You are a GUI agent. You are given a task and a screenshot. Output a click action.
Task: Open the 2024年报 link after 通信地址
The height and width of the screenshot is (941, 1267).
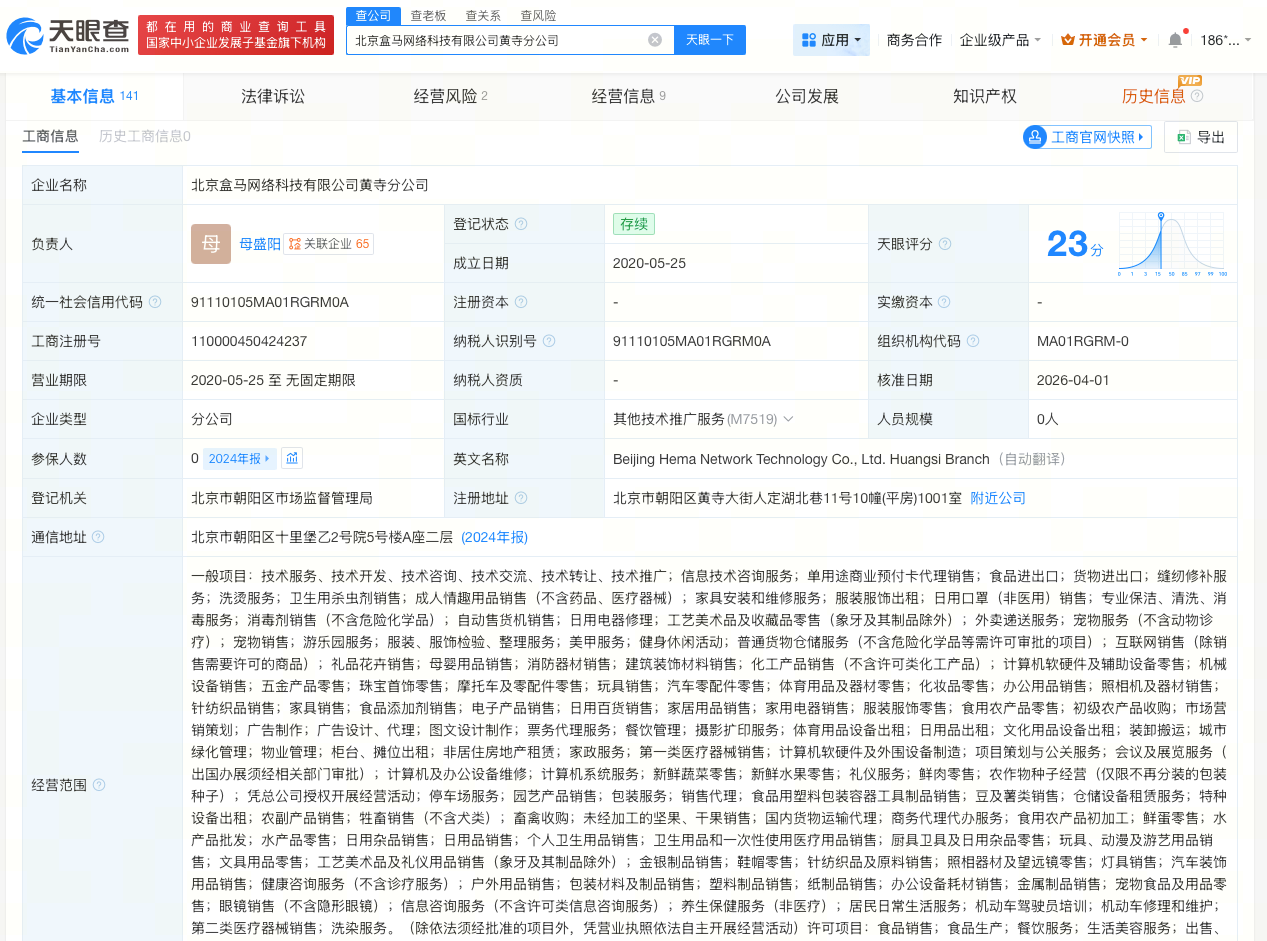click(494, 537)
